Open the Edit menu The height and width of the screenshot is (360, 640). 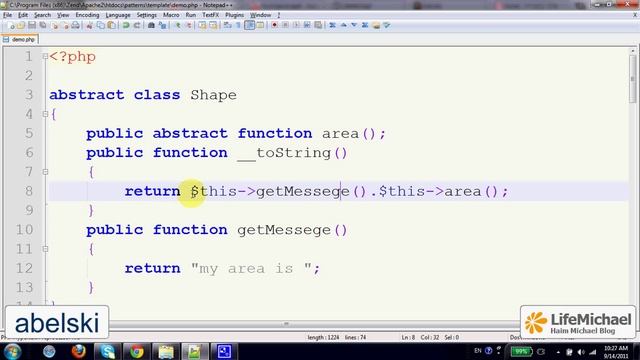(23, 15)
